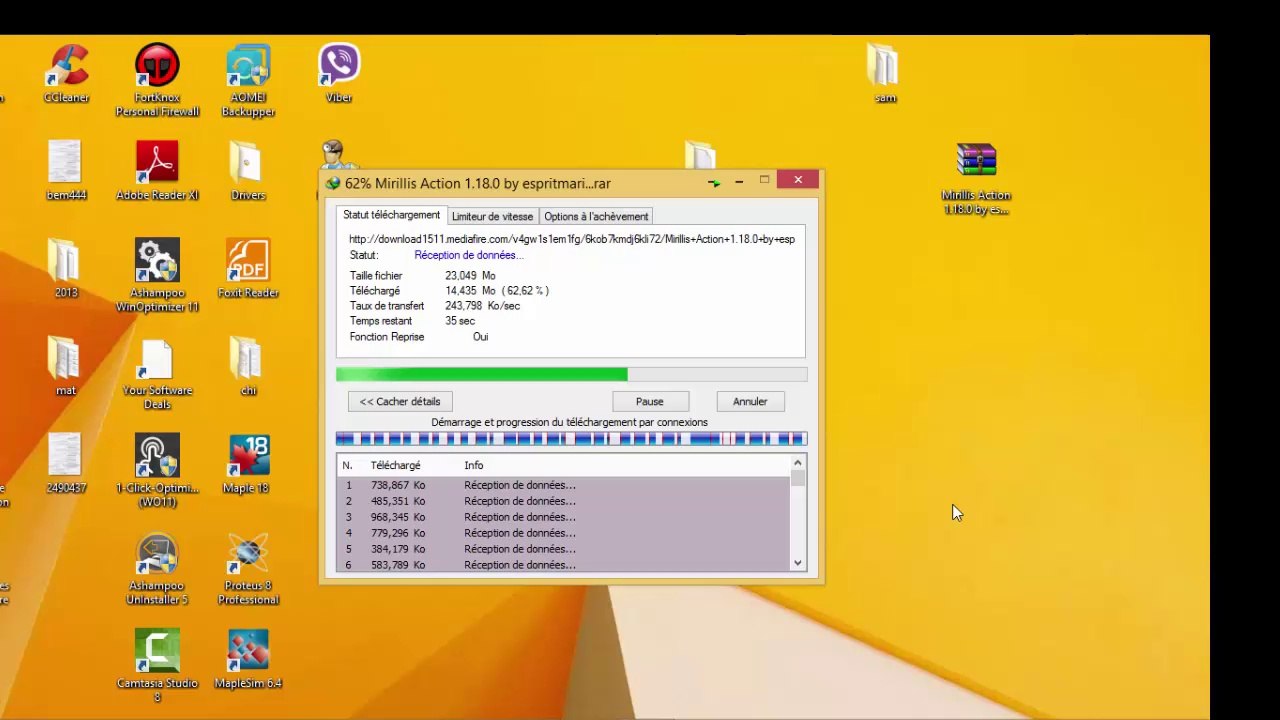This screenshot has width=1280, height=720.
Task: Click the file size value 23,049 Mo
Action: 470,275
